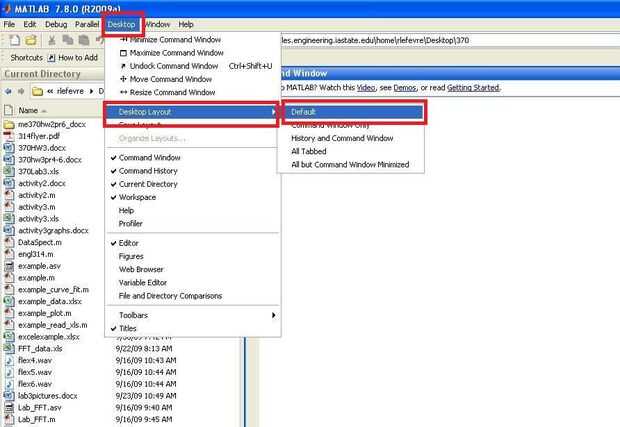Click the Getting Started link
620x427 pixels.
[473, 88]
